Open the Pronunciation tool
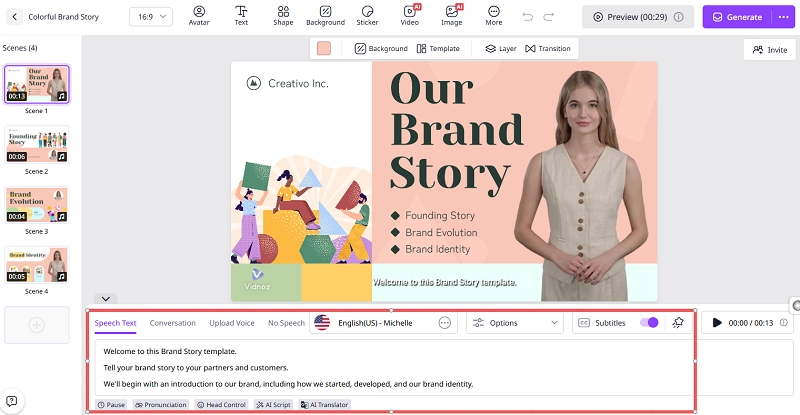 161,405
